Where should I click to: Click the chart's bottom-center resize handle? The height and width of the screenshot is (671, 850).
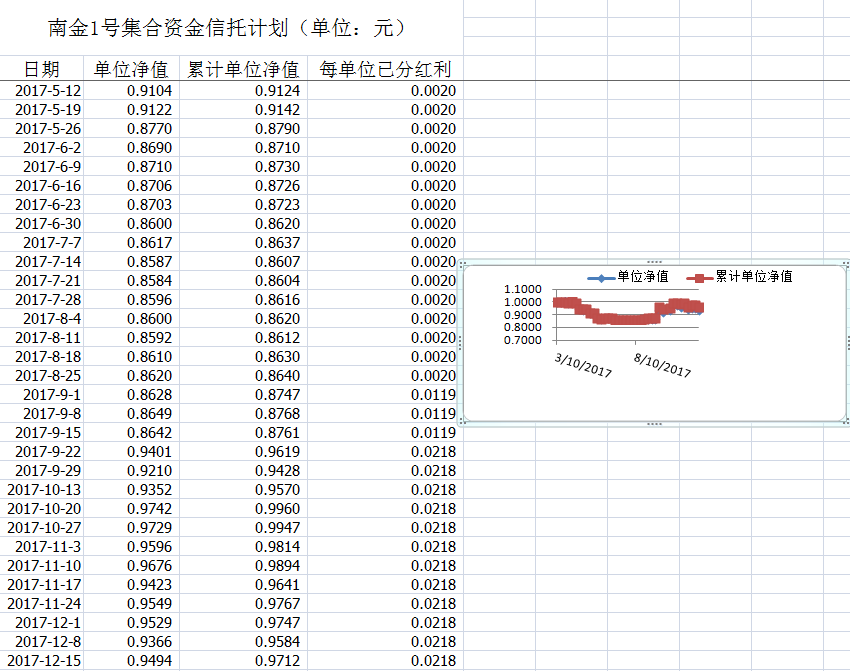[654, 424]
